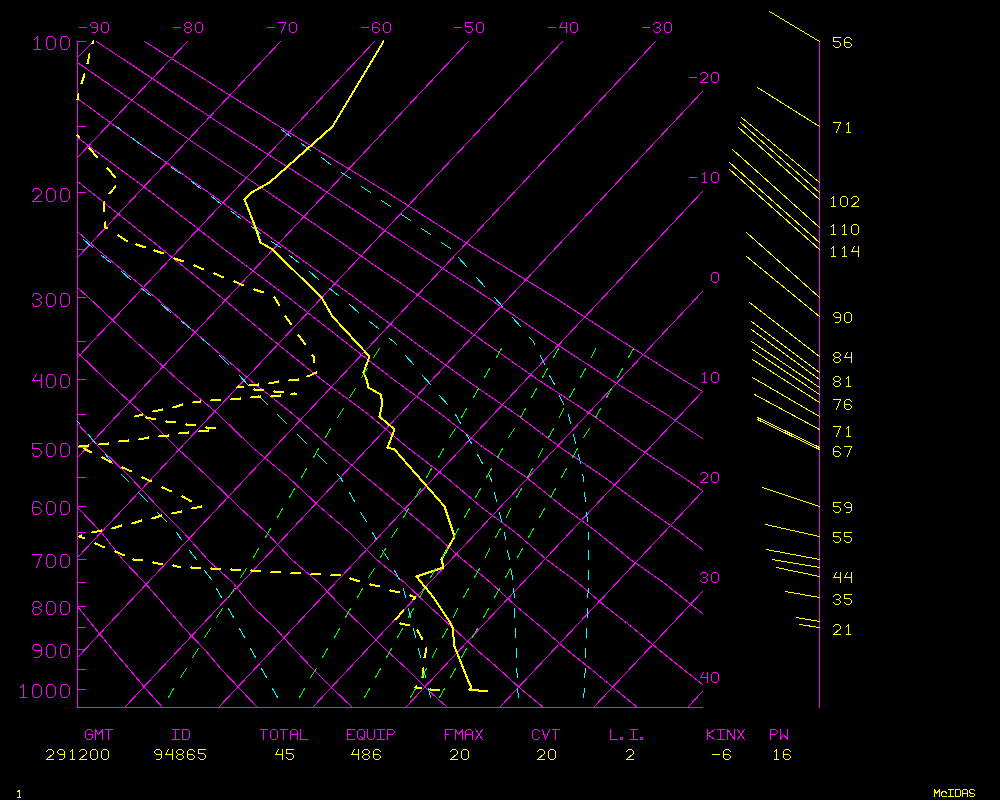Select the 114 wind speed value
The image size is (1000, 800).
[844, 251]
